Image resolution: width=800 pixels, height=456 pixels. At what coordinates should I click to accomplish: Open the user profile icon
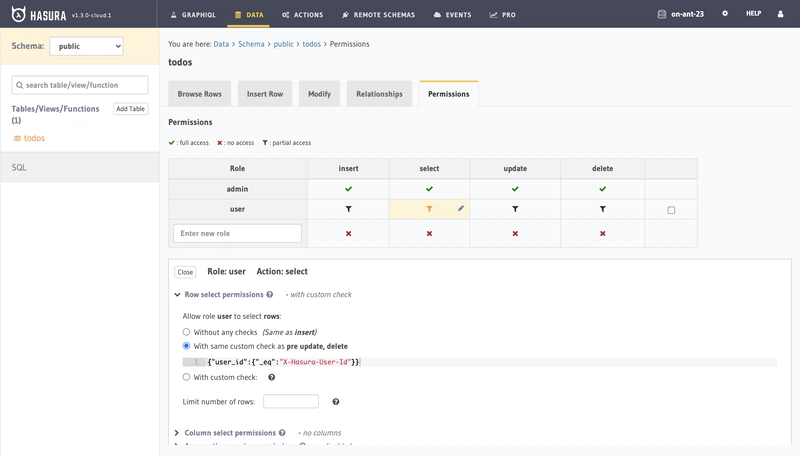tap(780, 14)
